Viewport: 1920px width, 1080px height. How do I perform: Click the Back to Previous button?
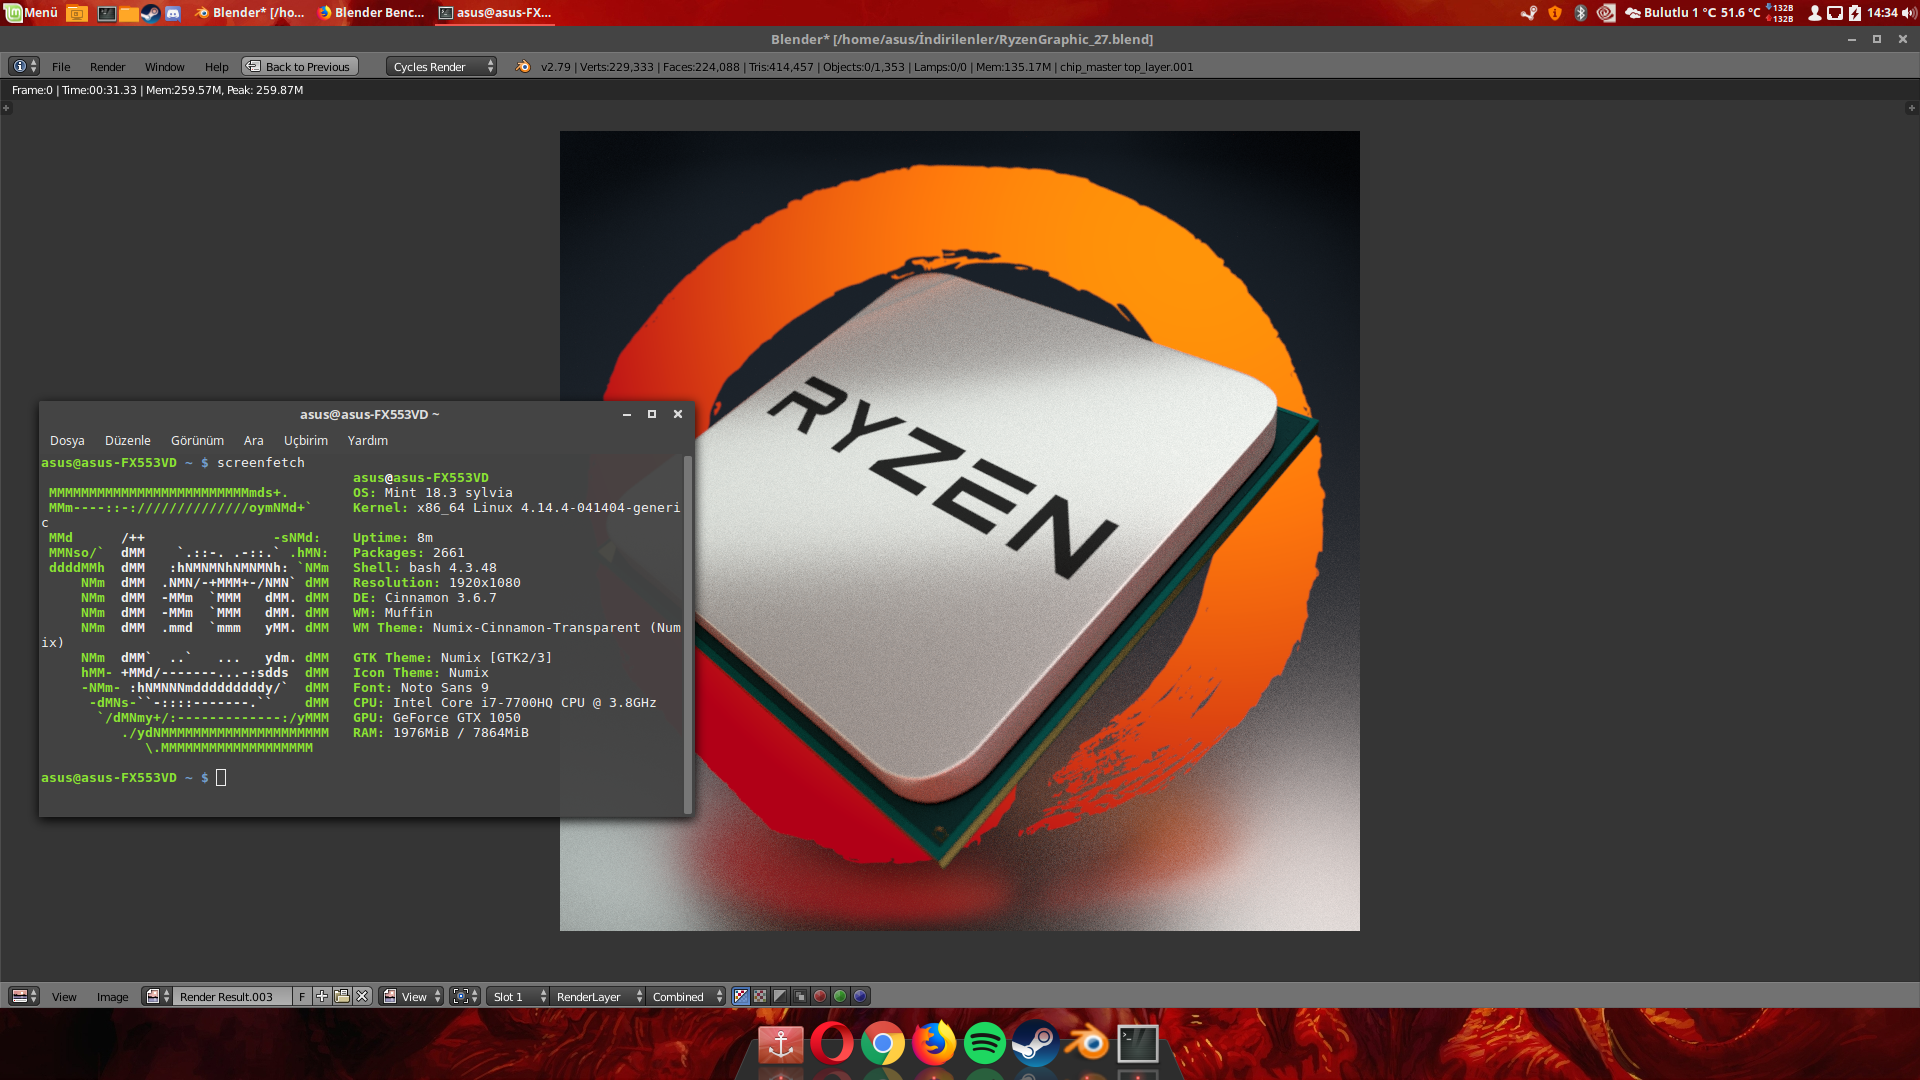[299, 67]
